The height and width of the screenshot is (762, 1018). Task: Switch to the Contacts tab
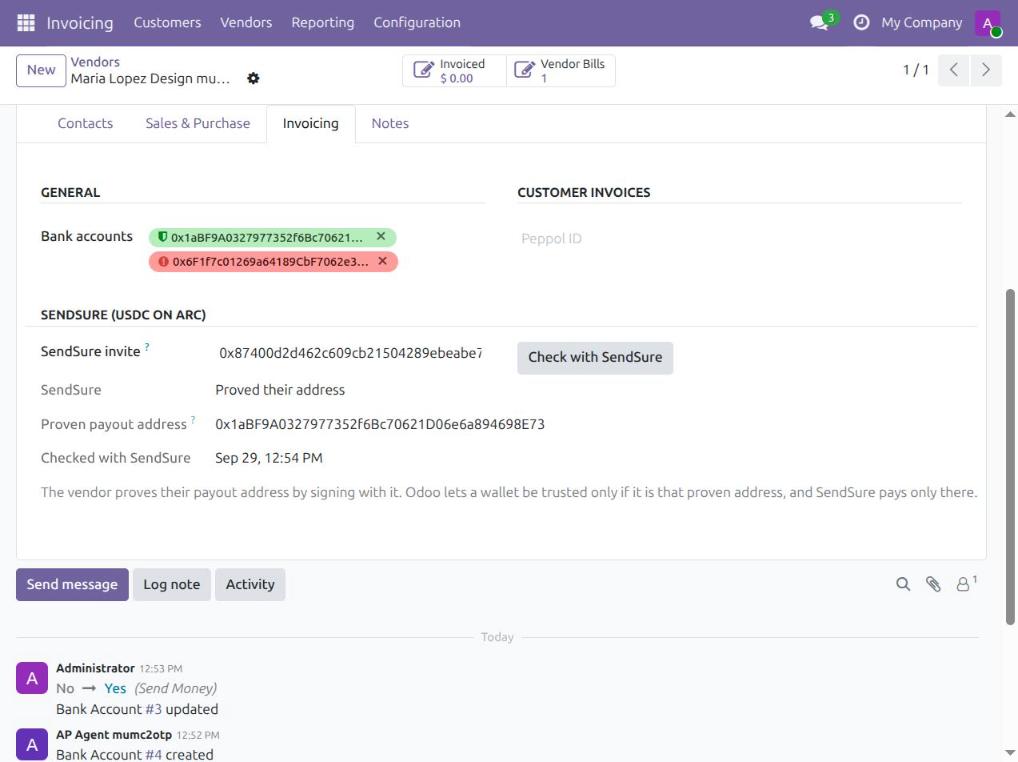click(85, 123)
